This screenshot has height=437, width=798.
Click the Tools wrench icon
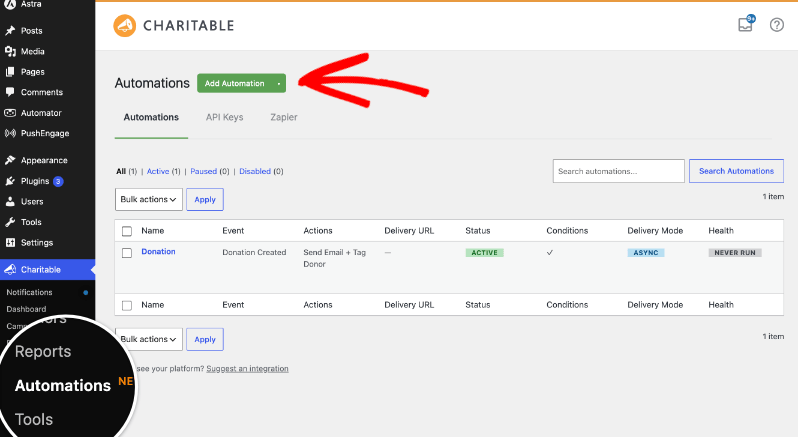coord(10,222)
